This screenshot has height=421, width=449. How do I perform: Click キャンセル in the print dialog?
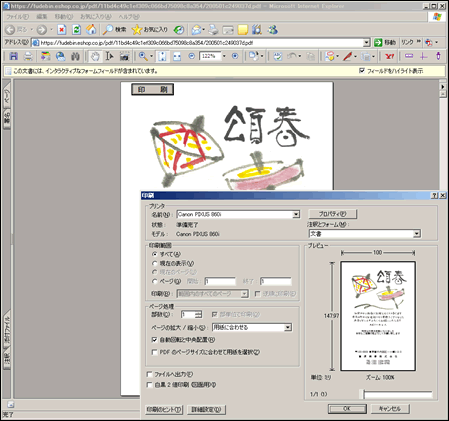pyautogui.click(x=390, y=409)
